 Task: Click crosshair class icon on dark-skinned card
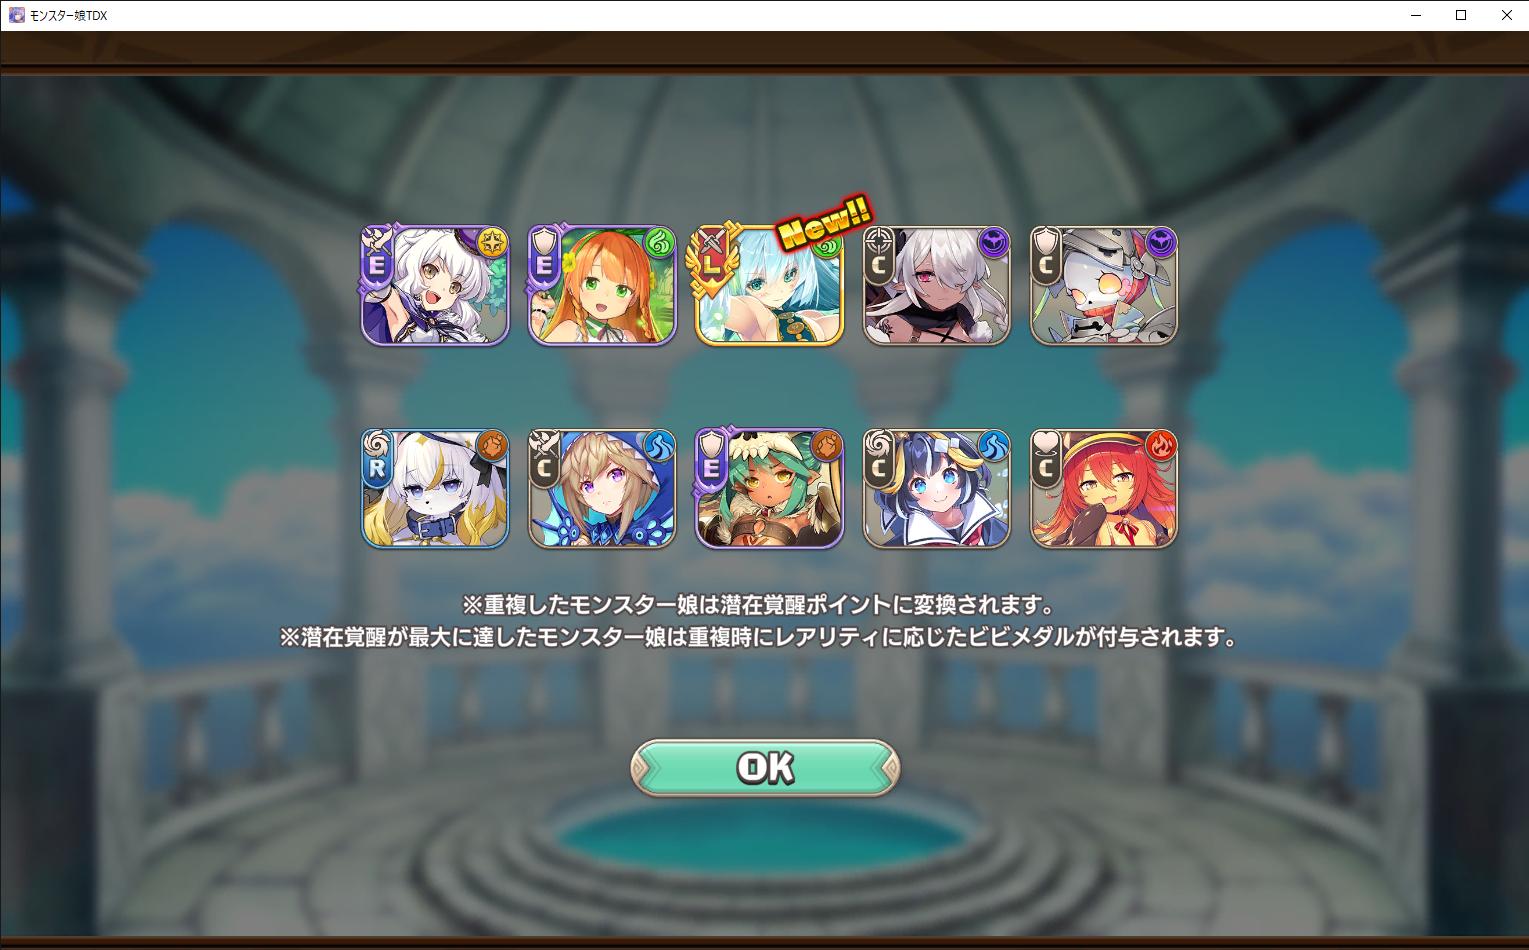pyautogui.click(x=879, y=240)
